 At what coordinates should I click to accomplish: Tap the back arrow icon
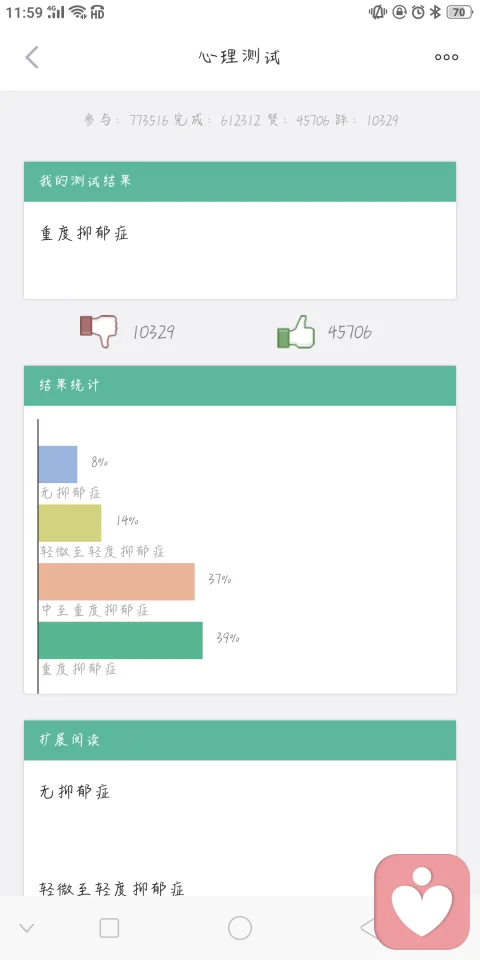coord(32,57)
